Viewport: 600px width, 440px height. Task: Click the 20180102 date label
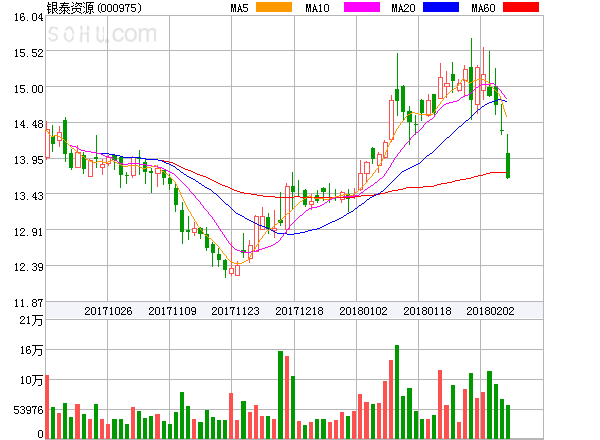[x=363, y=311]
